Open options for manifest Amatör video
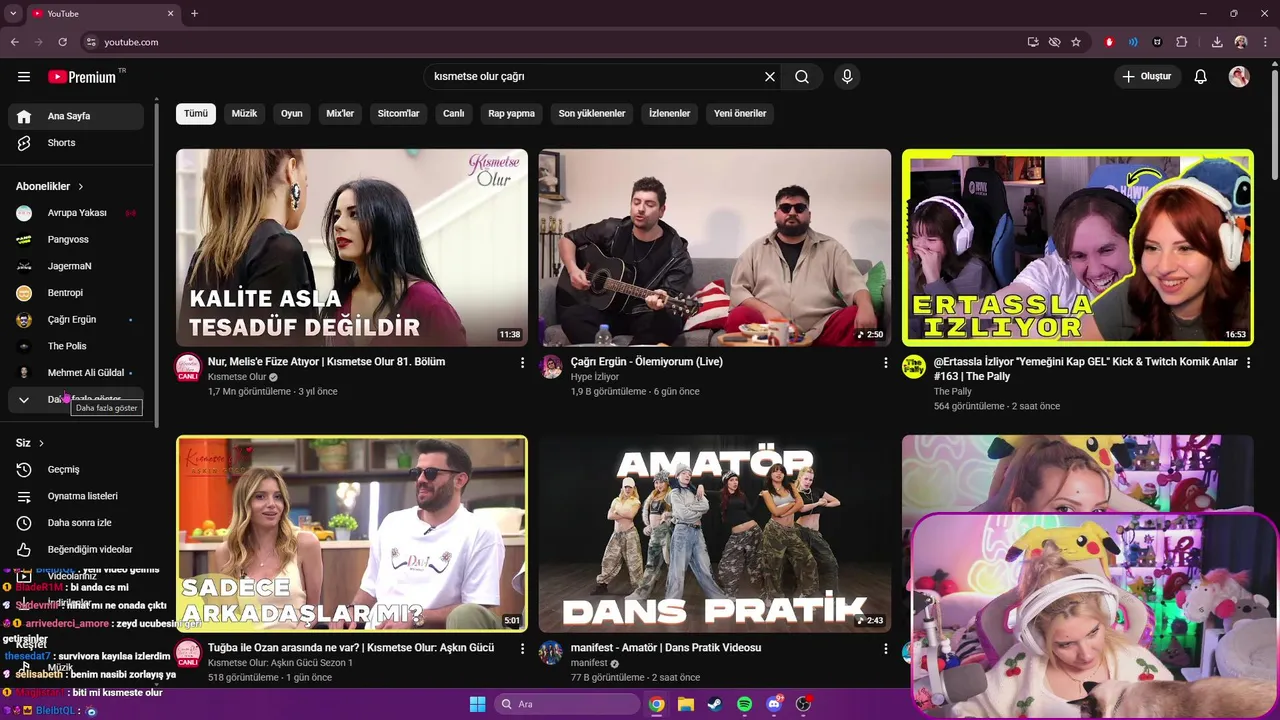Viewport: 1280px width, 720px height. tap(885, 649)
